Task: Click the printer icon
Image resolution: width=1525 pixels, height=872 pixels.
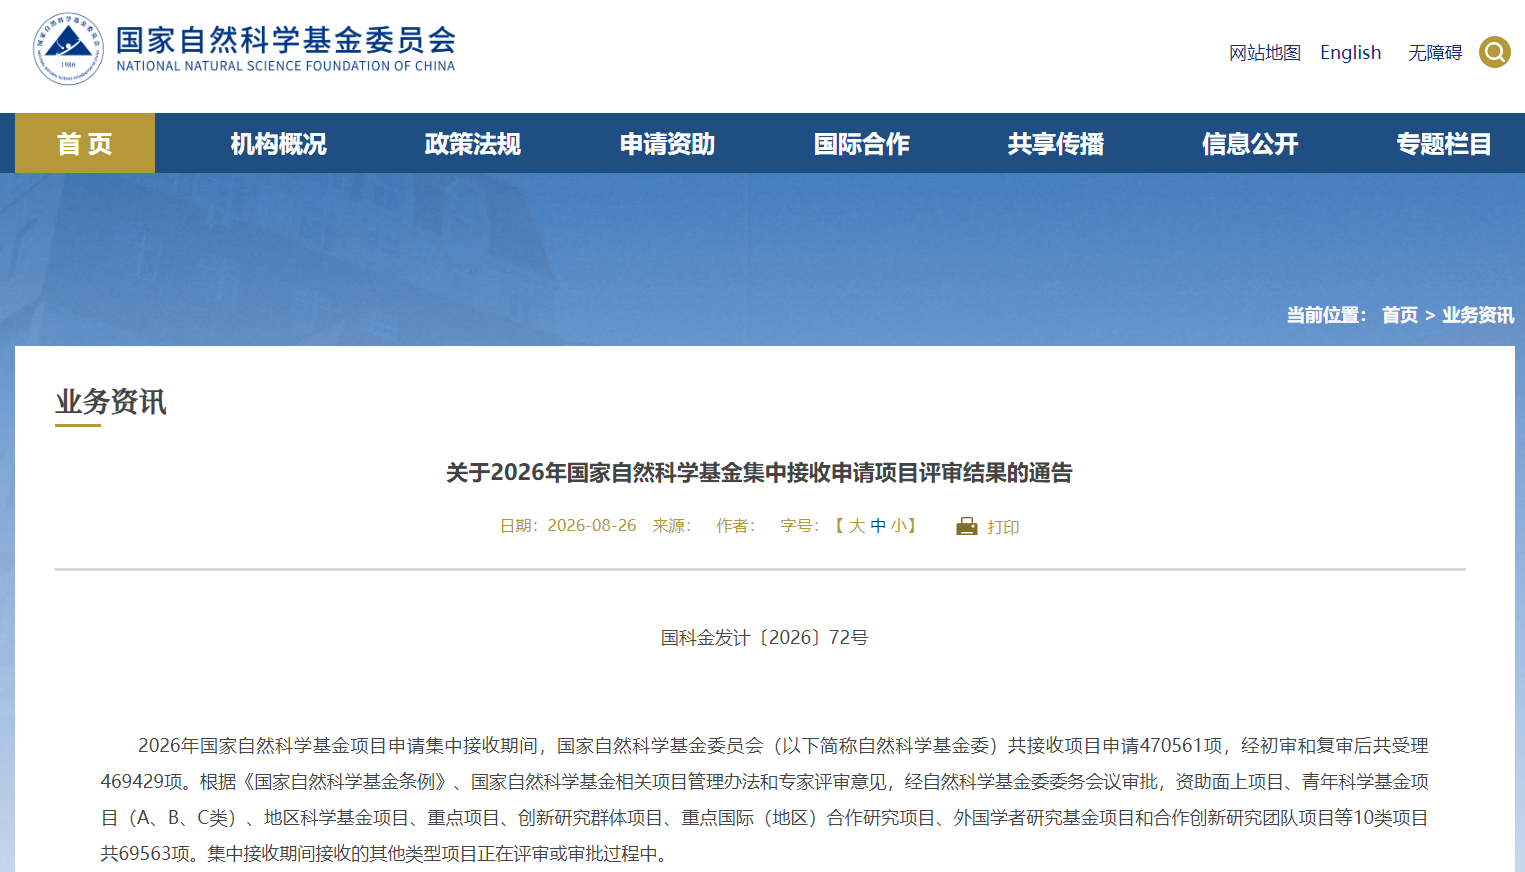Action: coord(967,526)
